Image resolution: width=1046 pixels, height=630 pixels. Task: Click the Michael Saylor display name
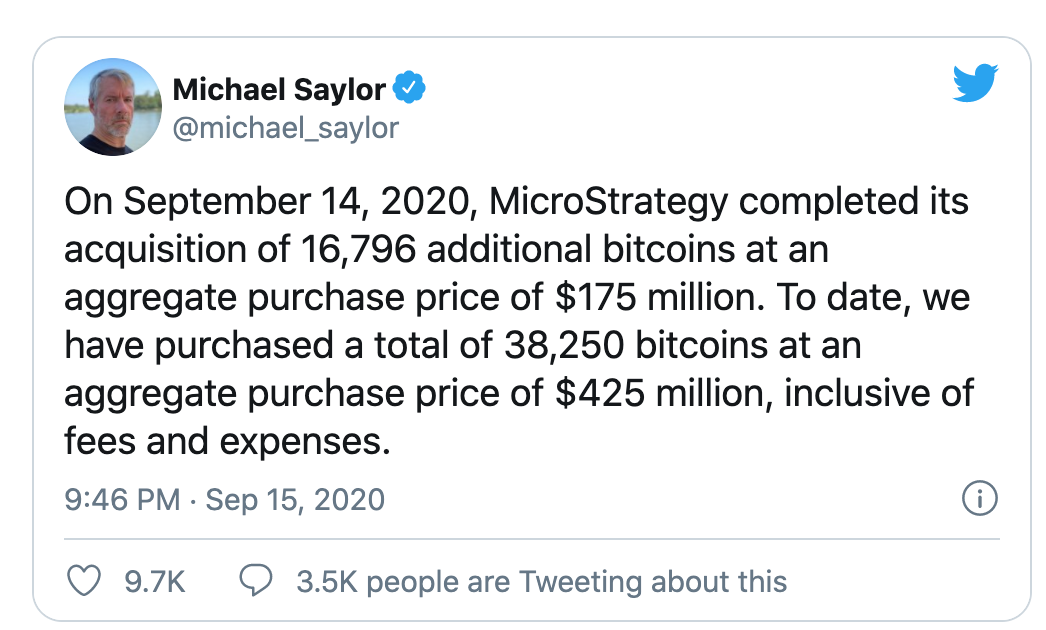(x=279, y=89)
